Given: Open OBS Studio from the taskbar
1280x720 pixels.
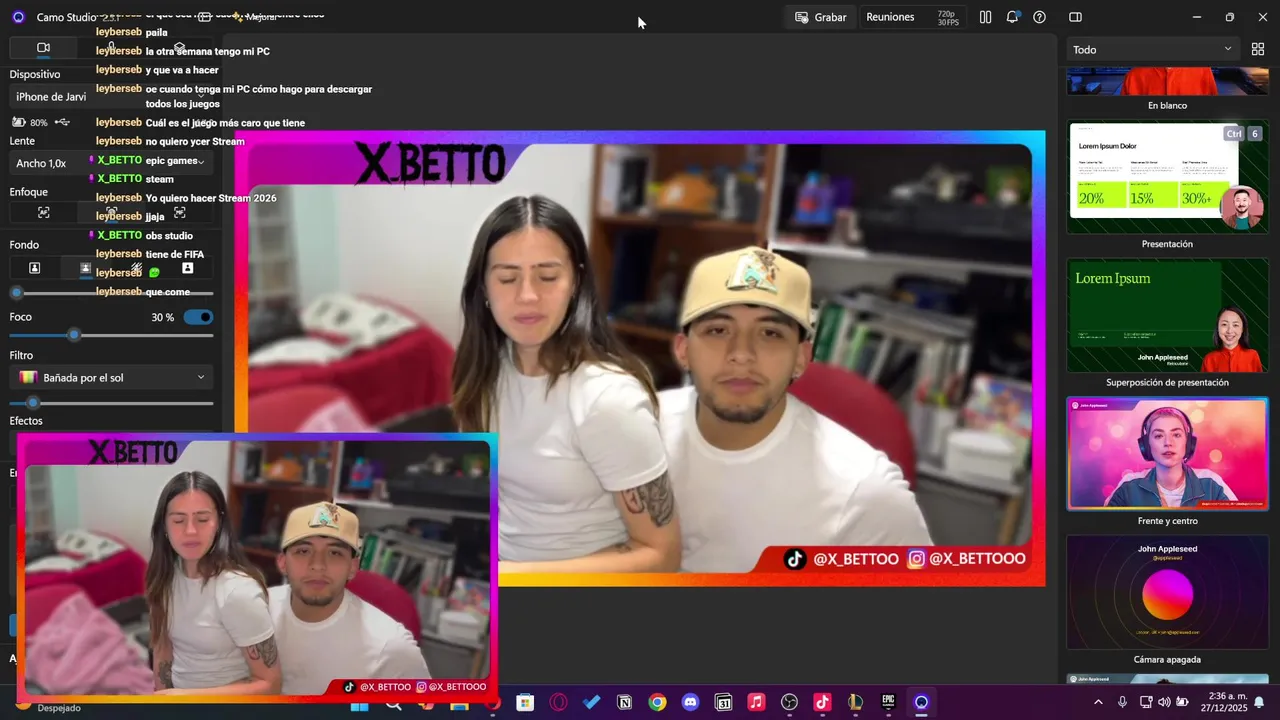Looking at the screenshot, I should [x=789, y=702].
